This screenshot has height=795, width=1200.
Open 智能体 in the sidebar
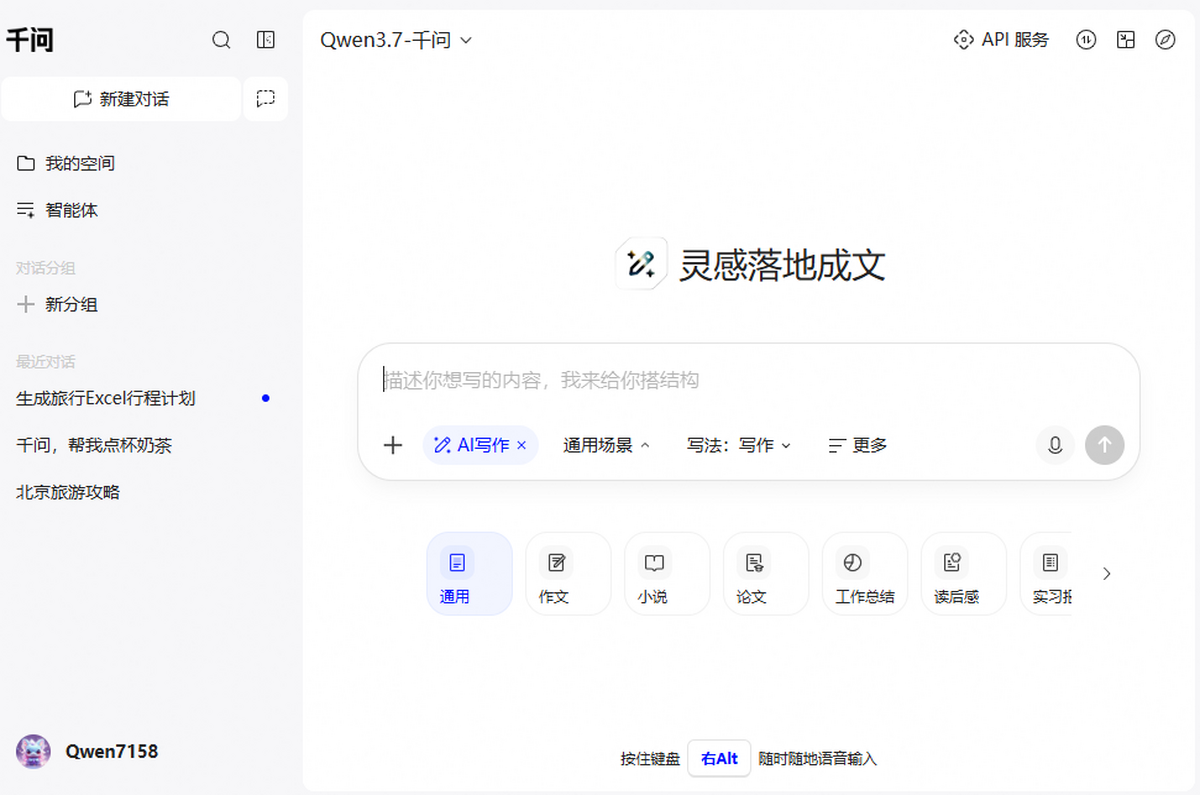coord(57,210)
